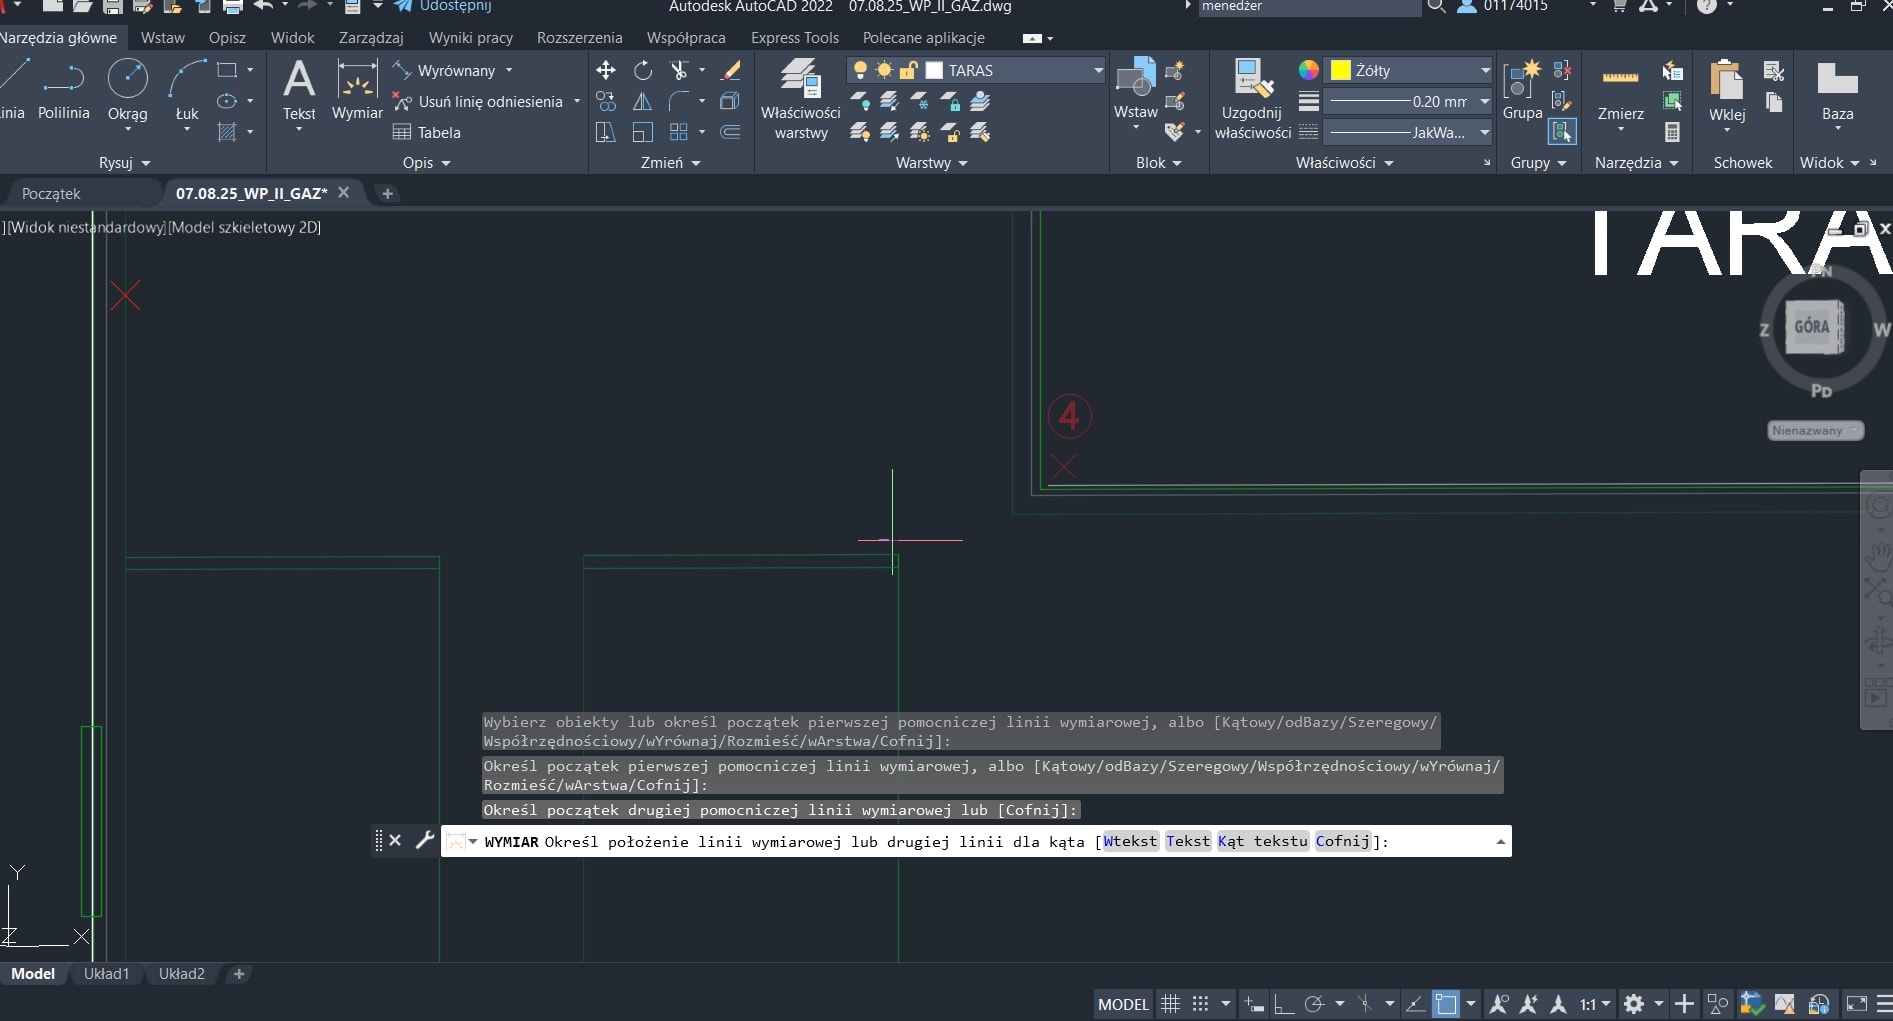Toggle grid display in status bar

1170,1004
